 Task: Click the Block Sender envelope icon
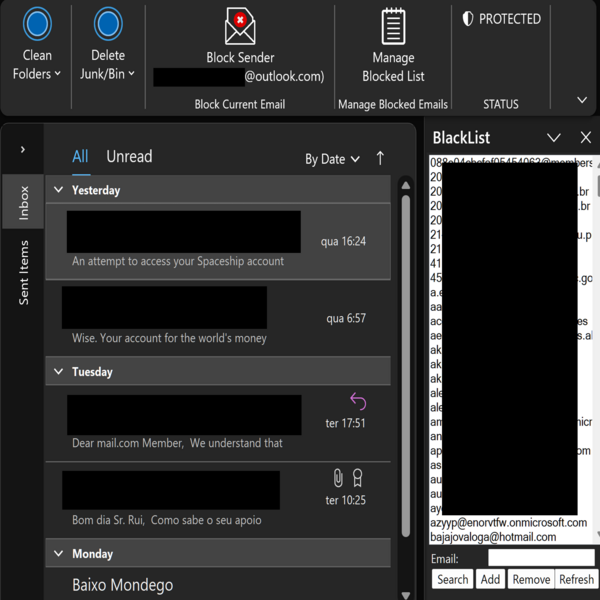click(x=240, y=27)
